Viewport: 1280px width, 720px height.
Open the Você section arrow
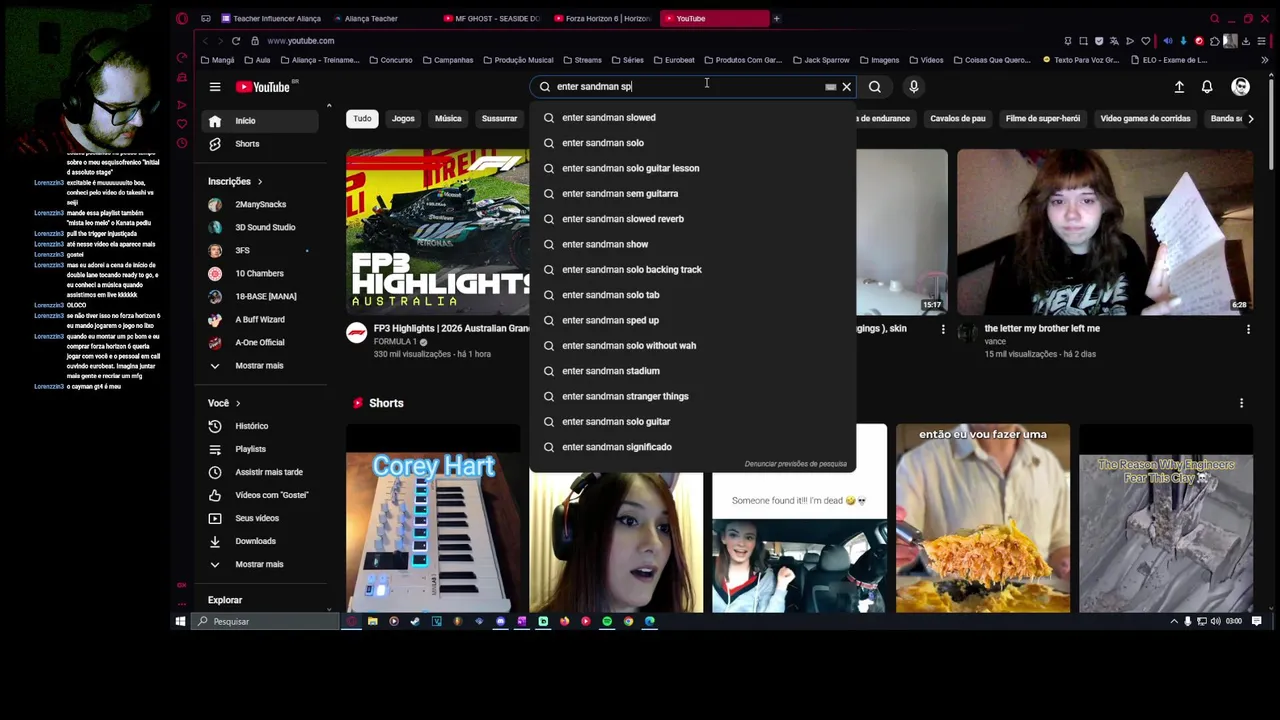coord(238,403)
